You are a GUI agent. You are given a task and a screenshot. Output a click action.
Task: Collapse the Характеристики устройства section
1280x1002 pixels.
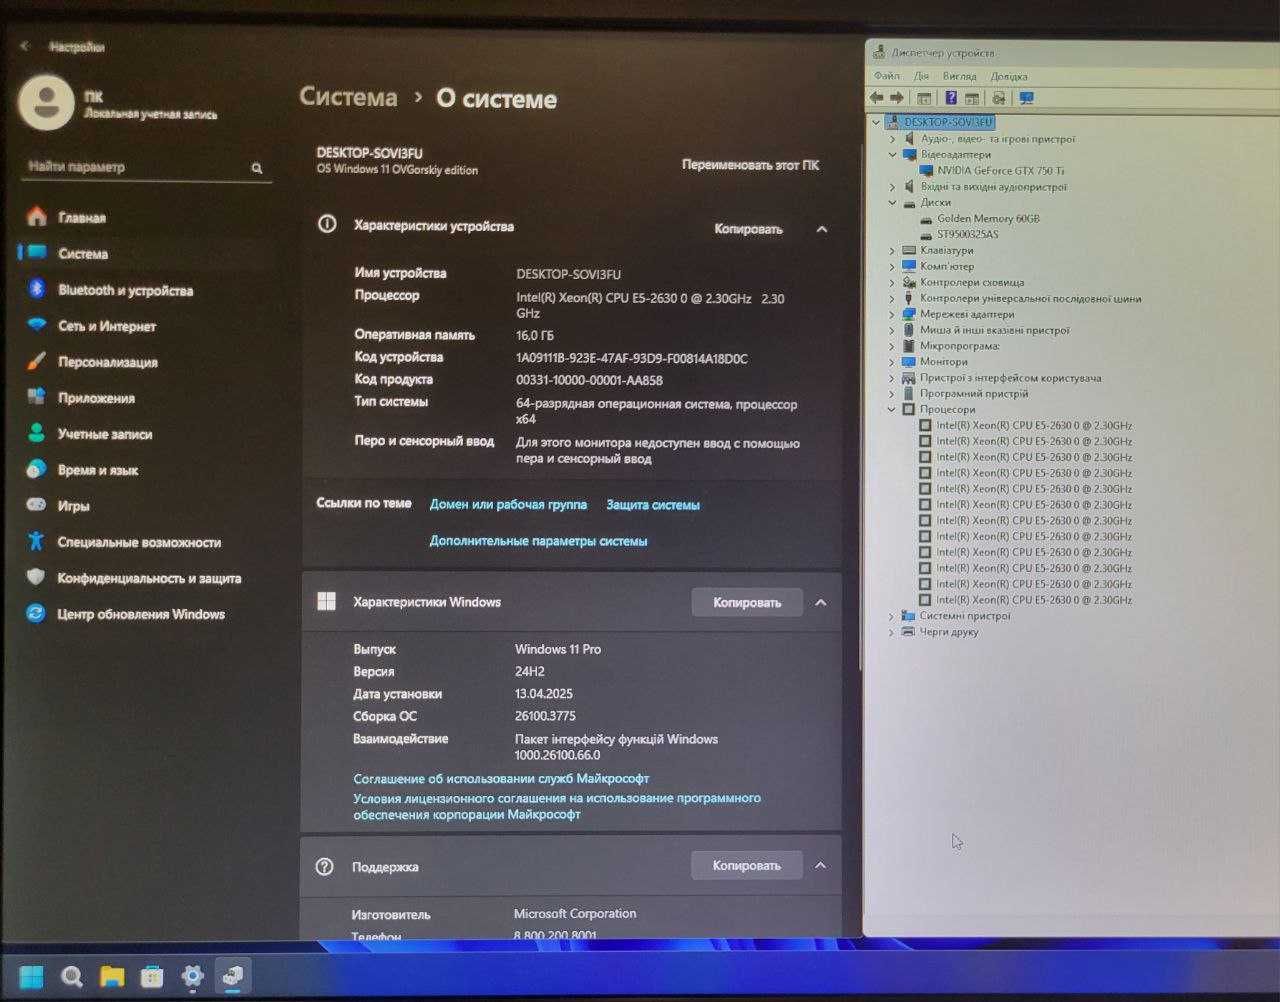[822, 229]
